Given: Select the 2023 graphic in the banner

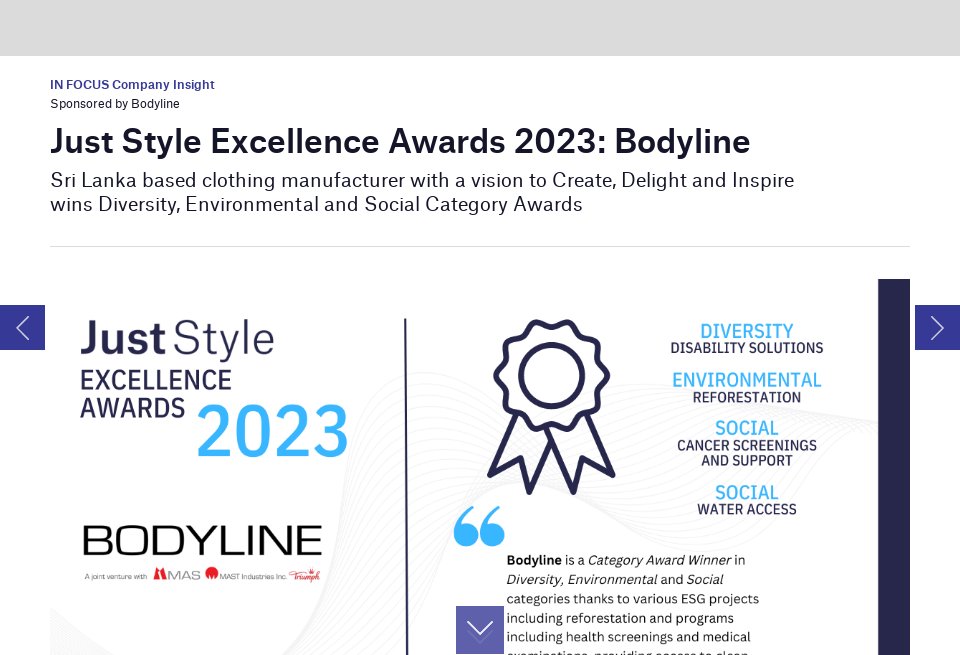Looking at the screenshot, I should tap(272, 430).
